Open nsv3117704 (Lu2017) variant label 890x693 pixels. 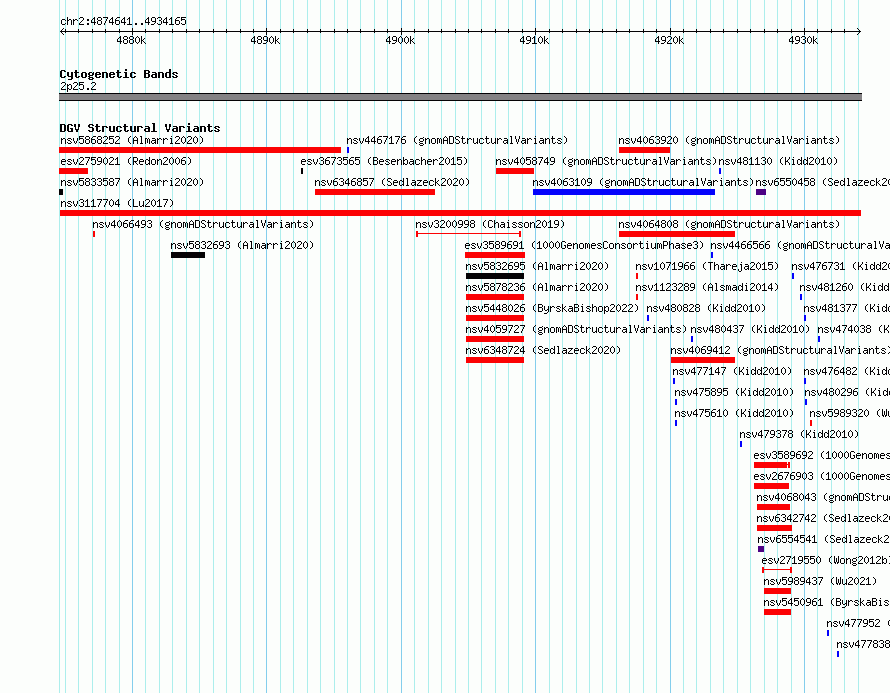(x=117, y=203)
